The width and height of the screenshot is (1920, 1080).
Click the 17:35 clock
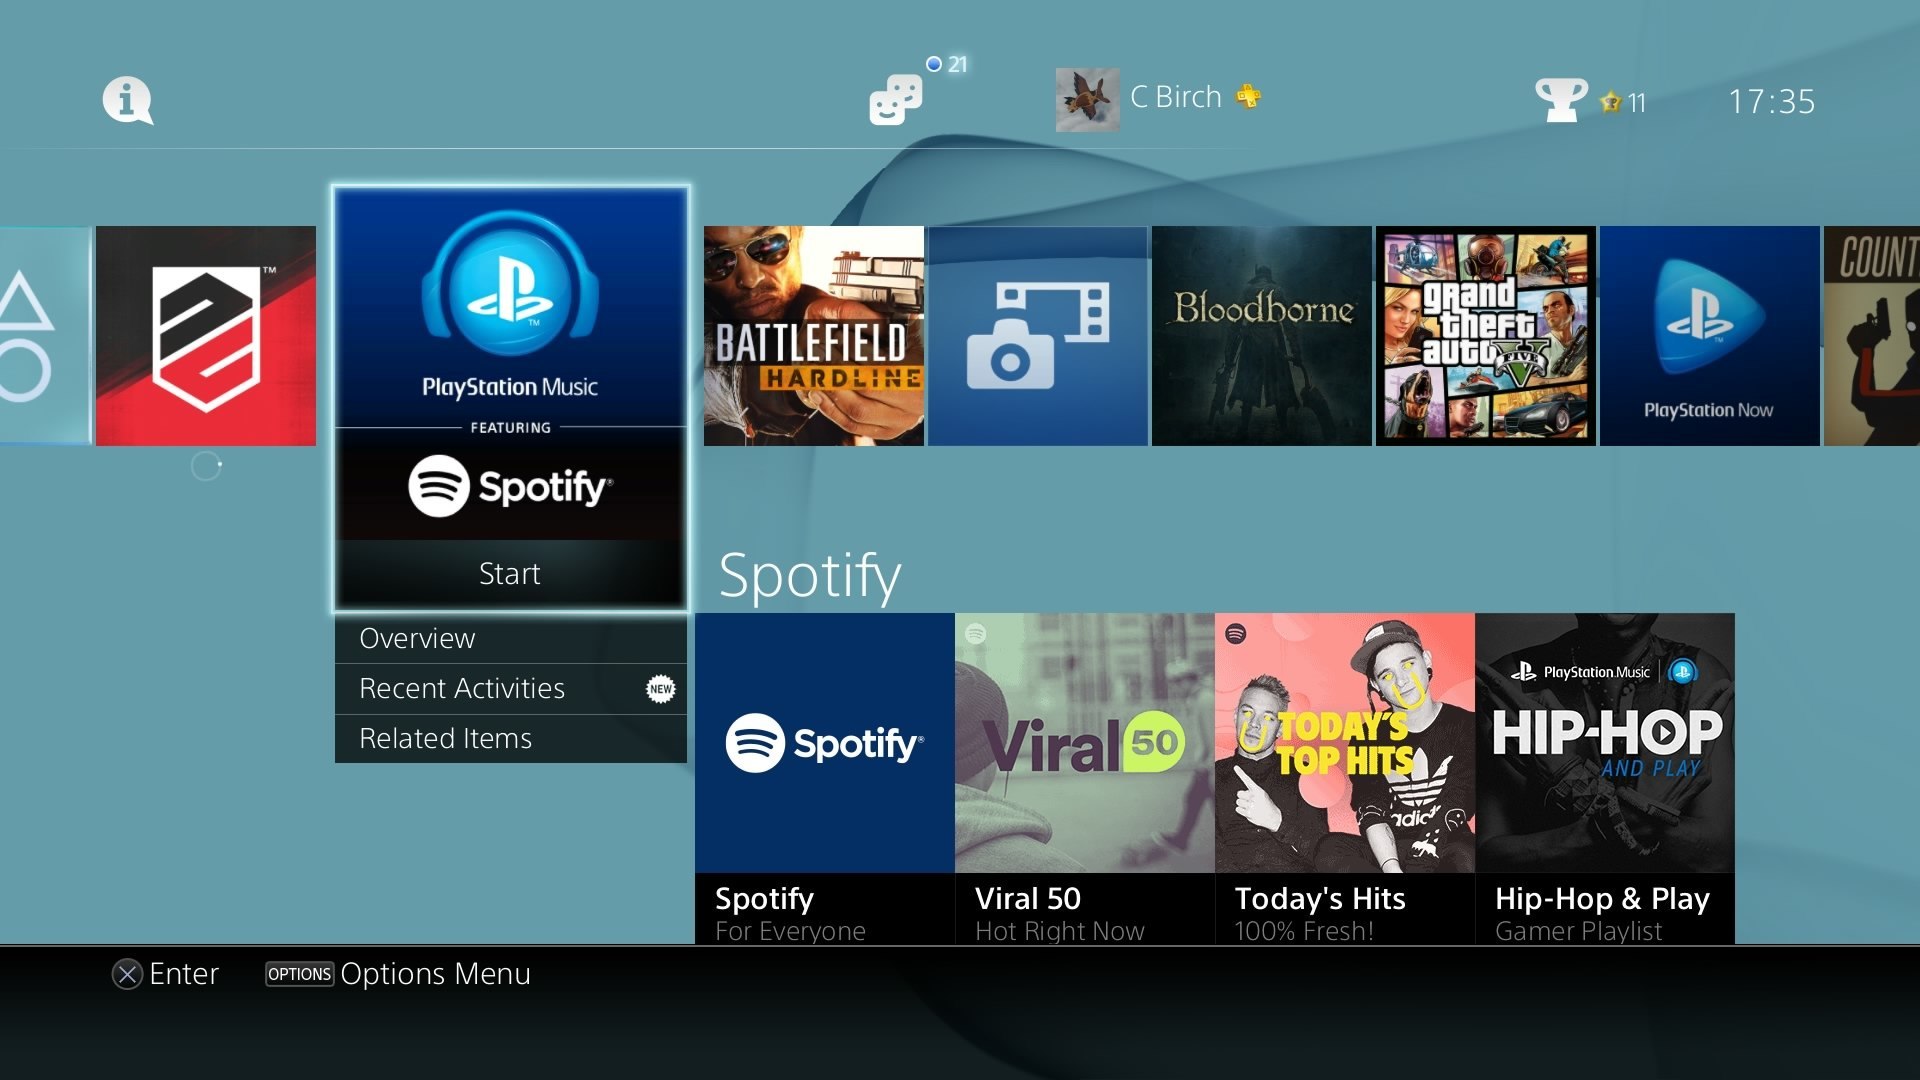tap(1772, 101)
